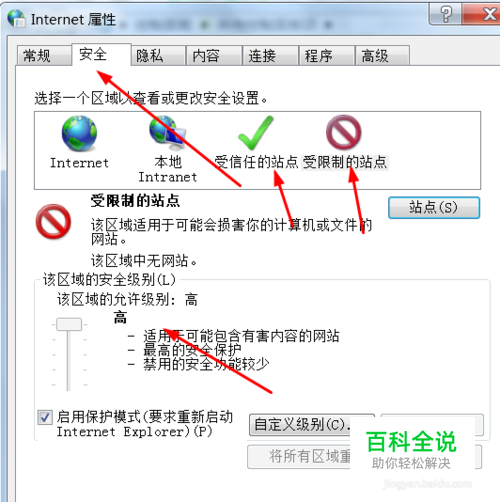Open the 站点(S) button
The width and height of the screenshot is (500, 502).
click(x=434, y=208)
